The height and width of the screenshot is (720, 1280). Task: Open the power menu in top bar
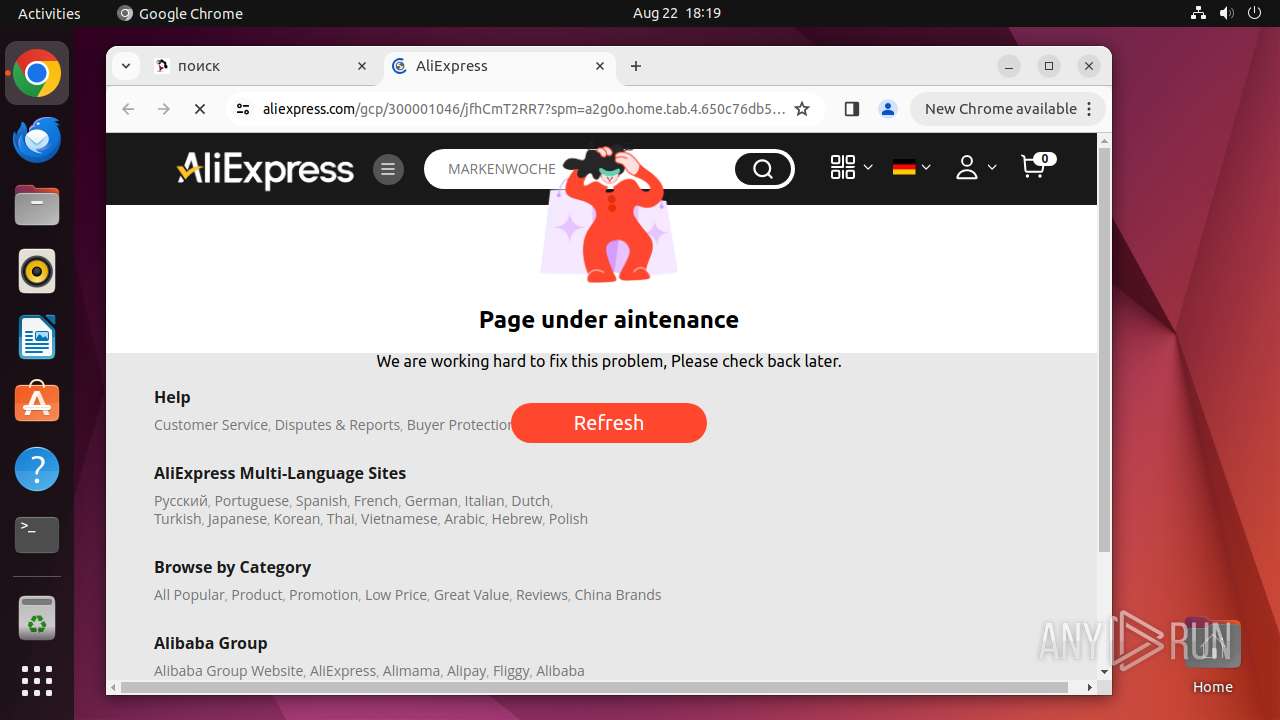[1255, 13]
